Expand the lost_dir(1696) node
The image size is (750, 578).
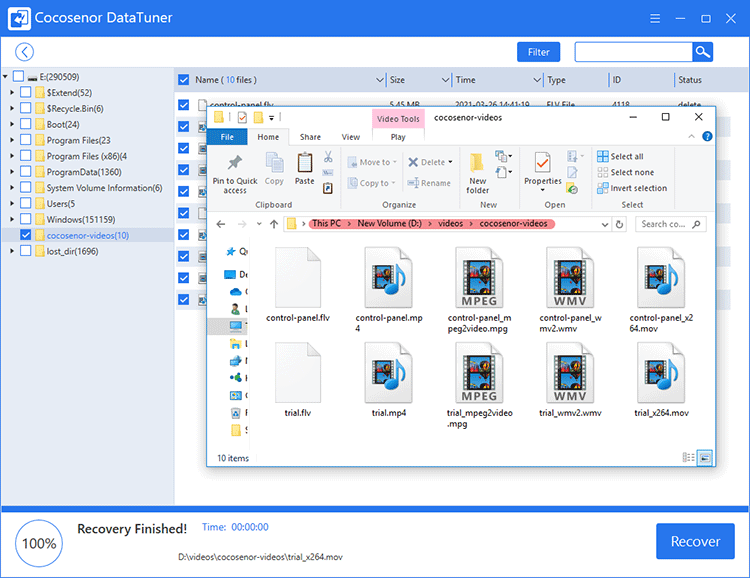pos(12,251)
